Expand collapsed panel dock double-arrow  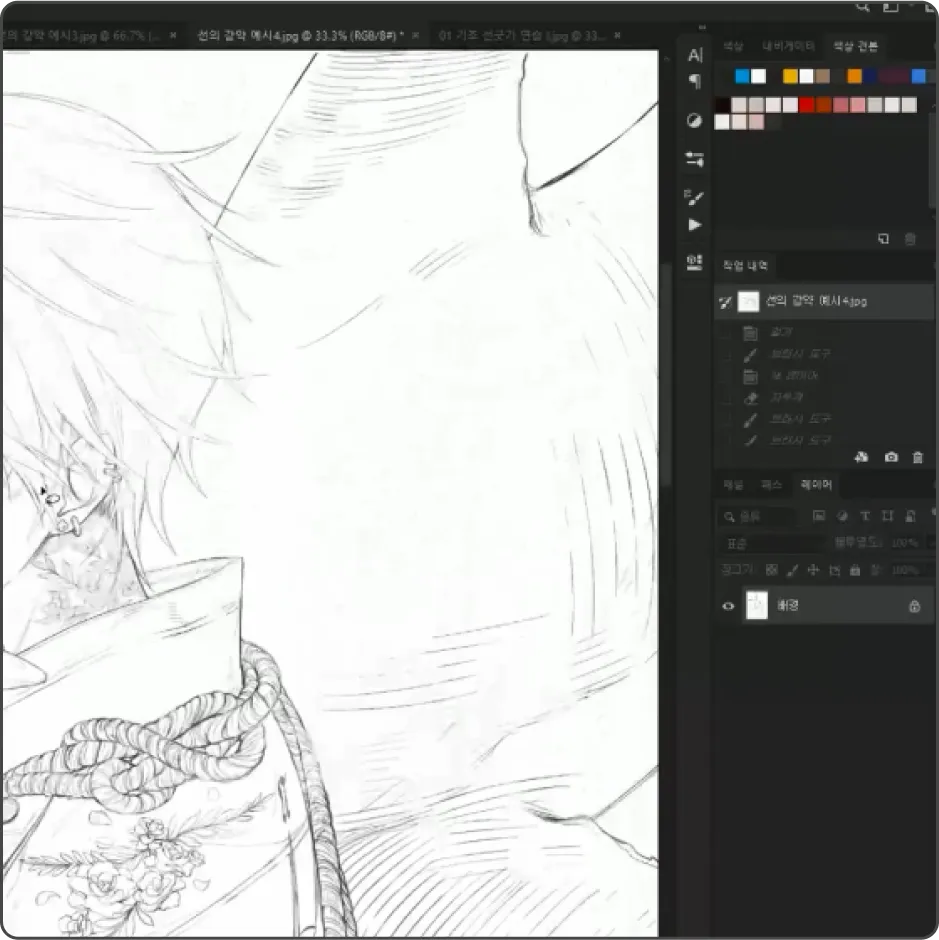click(x=702, y=28)
